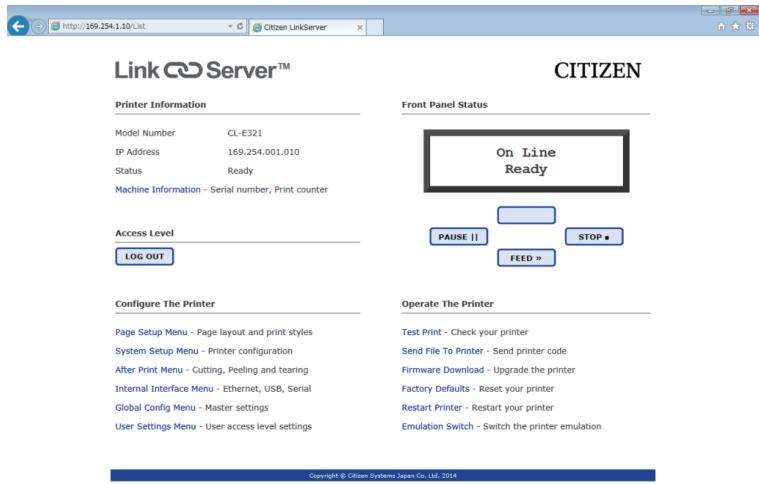
Task: Open the Global Config Menu link
Action: tap(155, 408)
